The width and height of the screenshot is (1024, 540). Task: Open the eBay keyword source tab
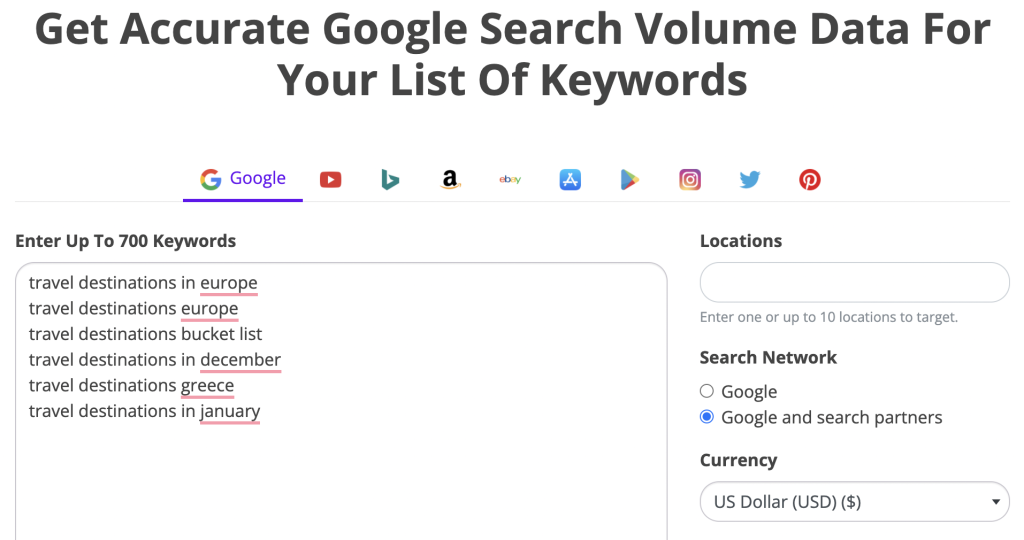(510, 180)
